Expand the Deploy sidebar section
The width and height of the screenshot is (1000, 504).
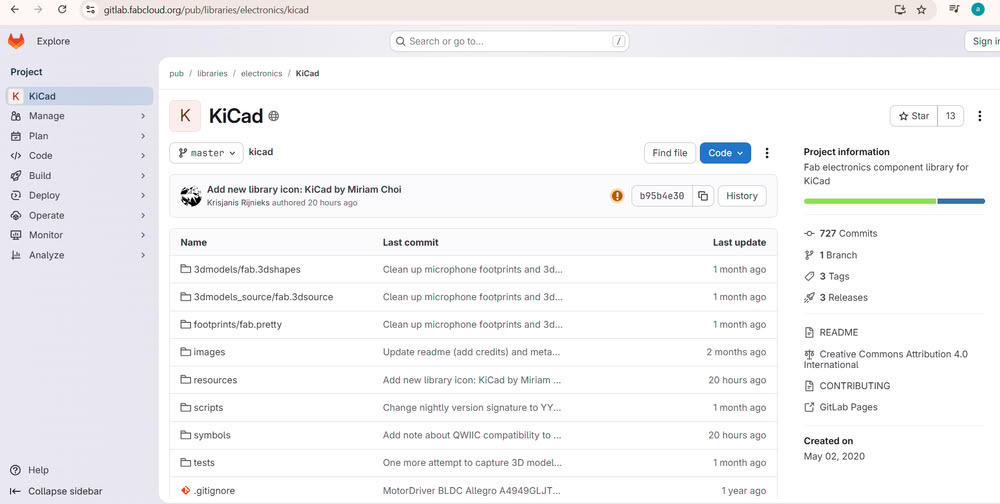(x=78, y=196)
